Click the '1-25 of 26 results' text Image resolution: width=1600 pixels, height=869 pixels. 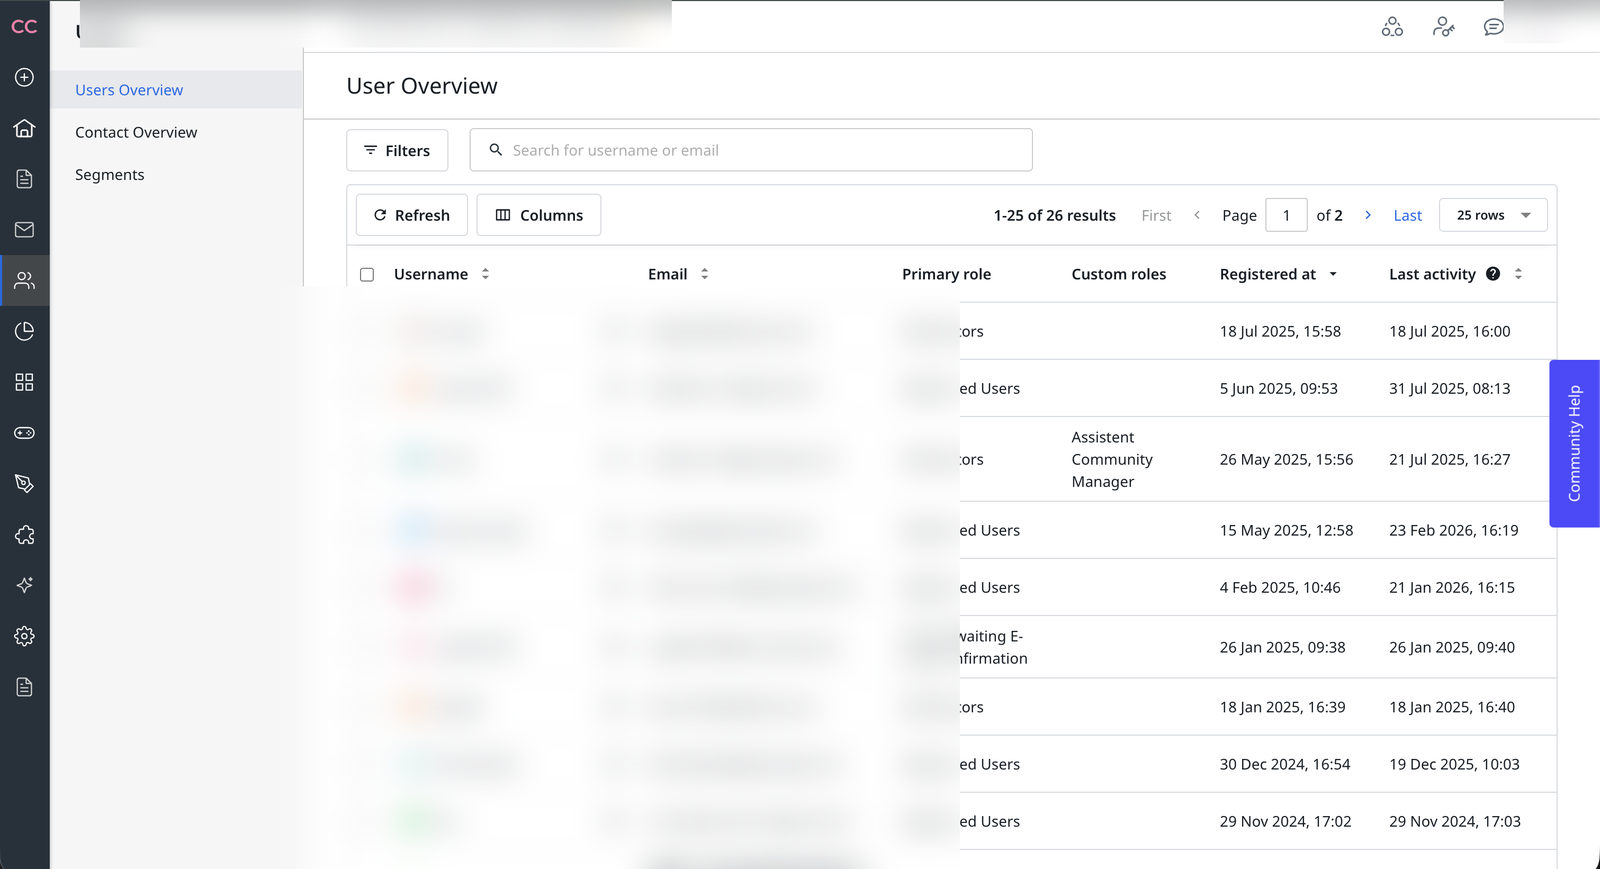point(1054,215)
